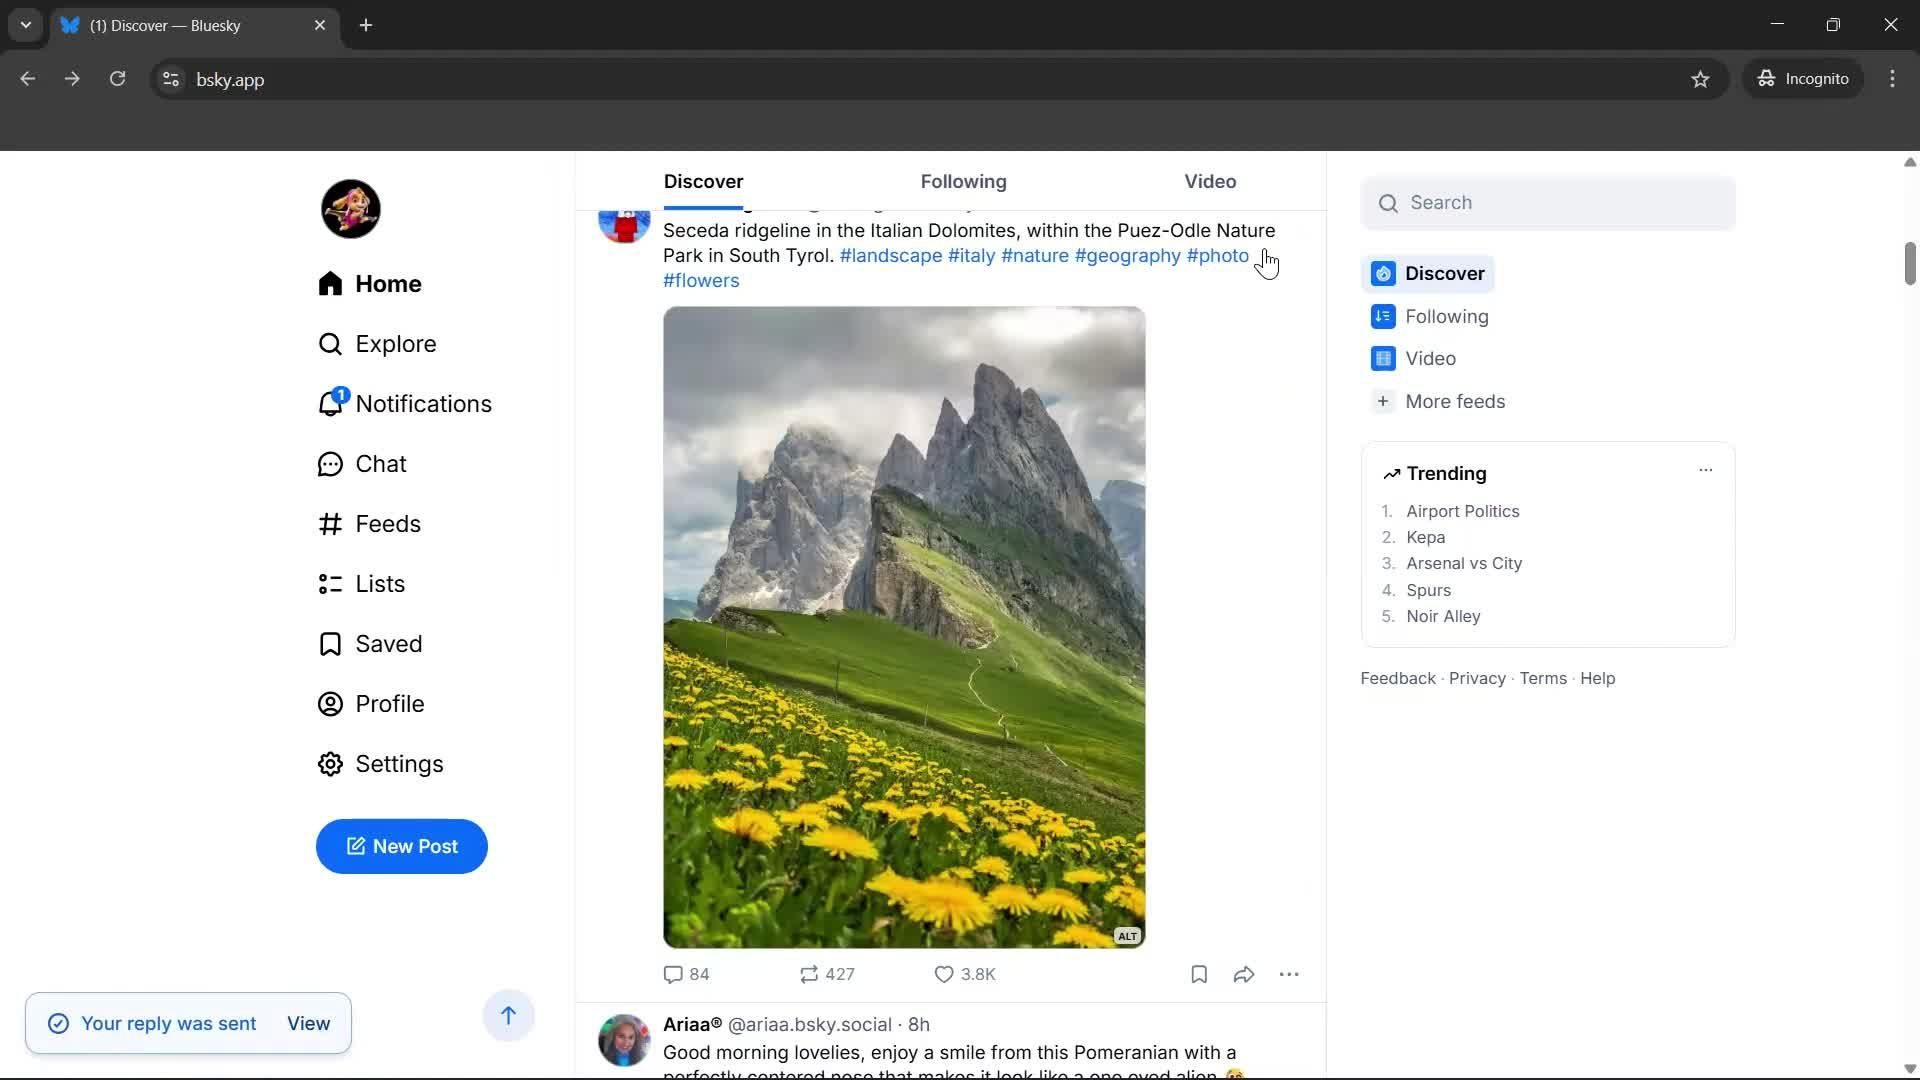Switch to the Following tab
Viewport: 1920px width, 1080px height.
pyautogui.click(x=962, y=181)
